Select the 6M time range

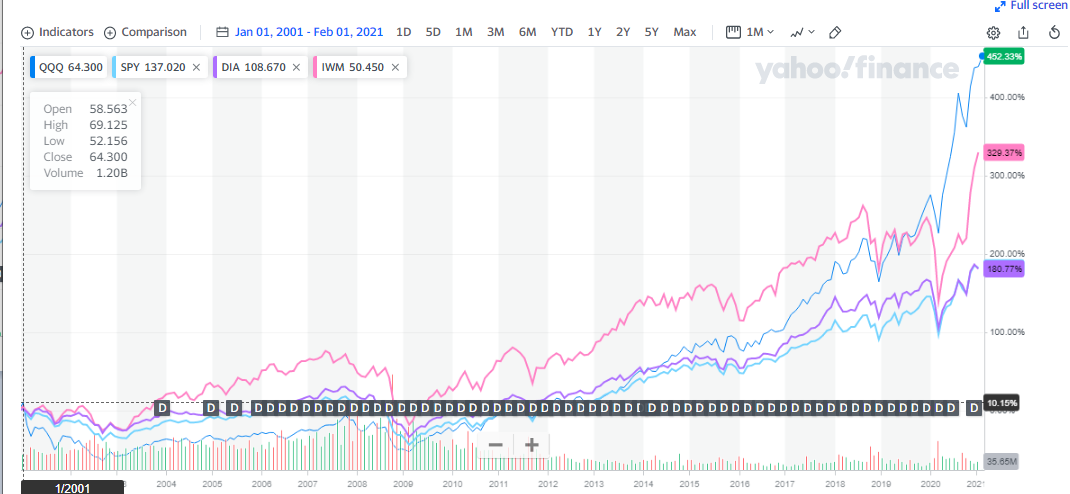(x=527, y=32)
